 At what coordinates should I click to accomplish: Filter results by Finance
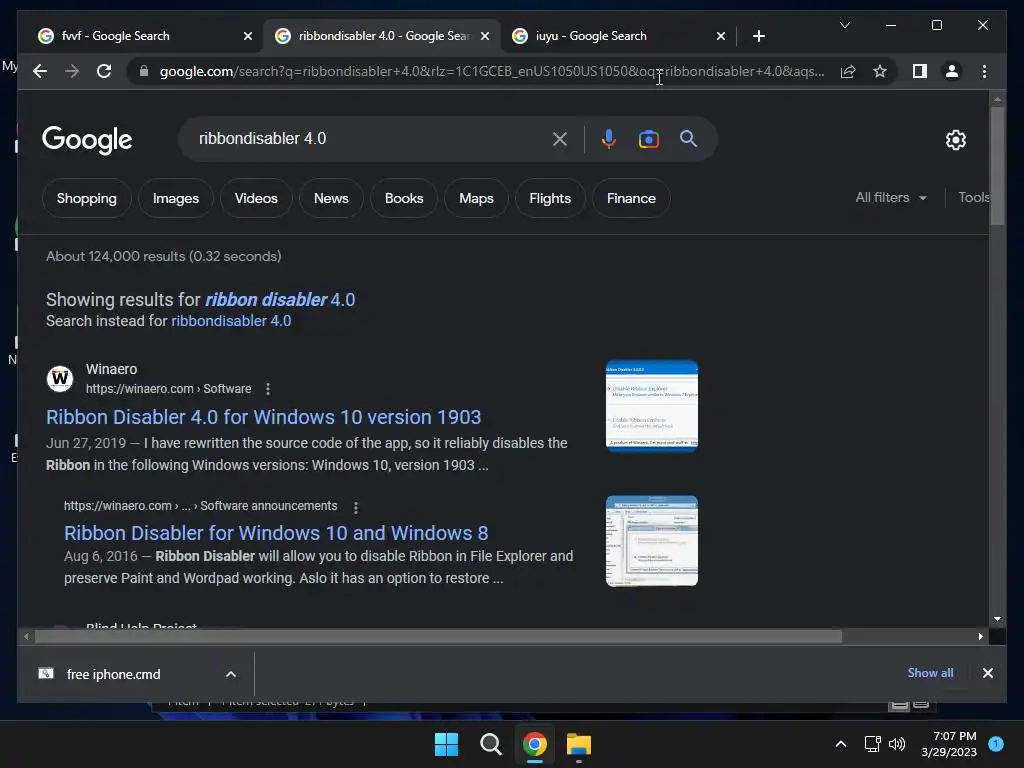tap(631, 198)
